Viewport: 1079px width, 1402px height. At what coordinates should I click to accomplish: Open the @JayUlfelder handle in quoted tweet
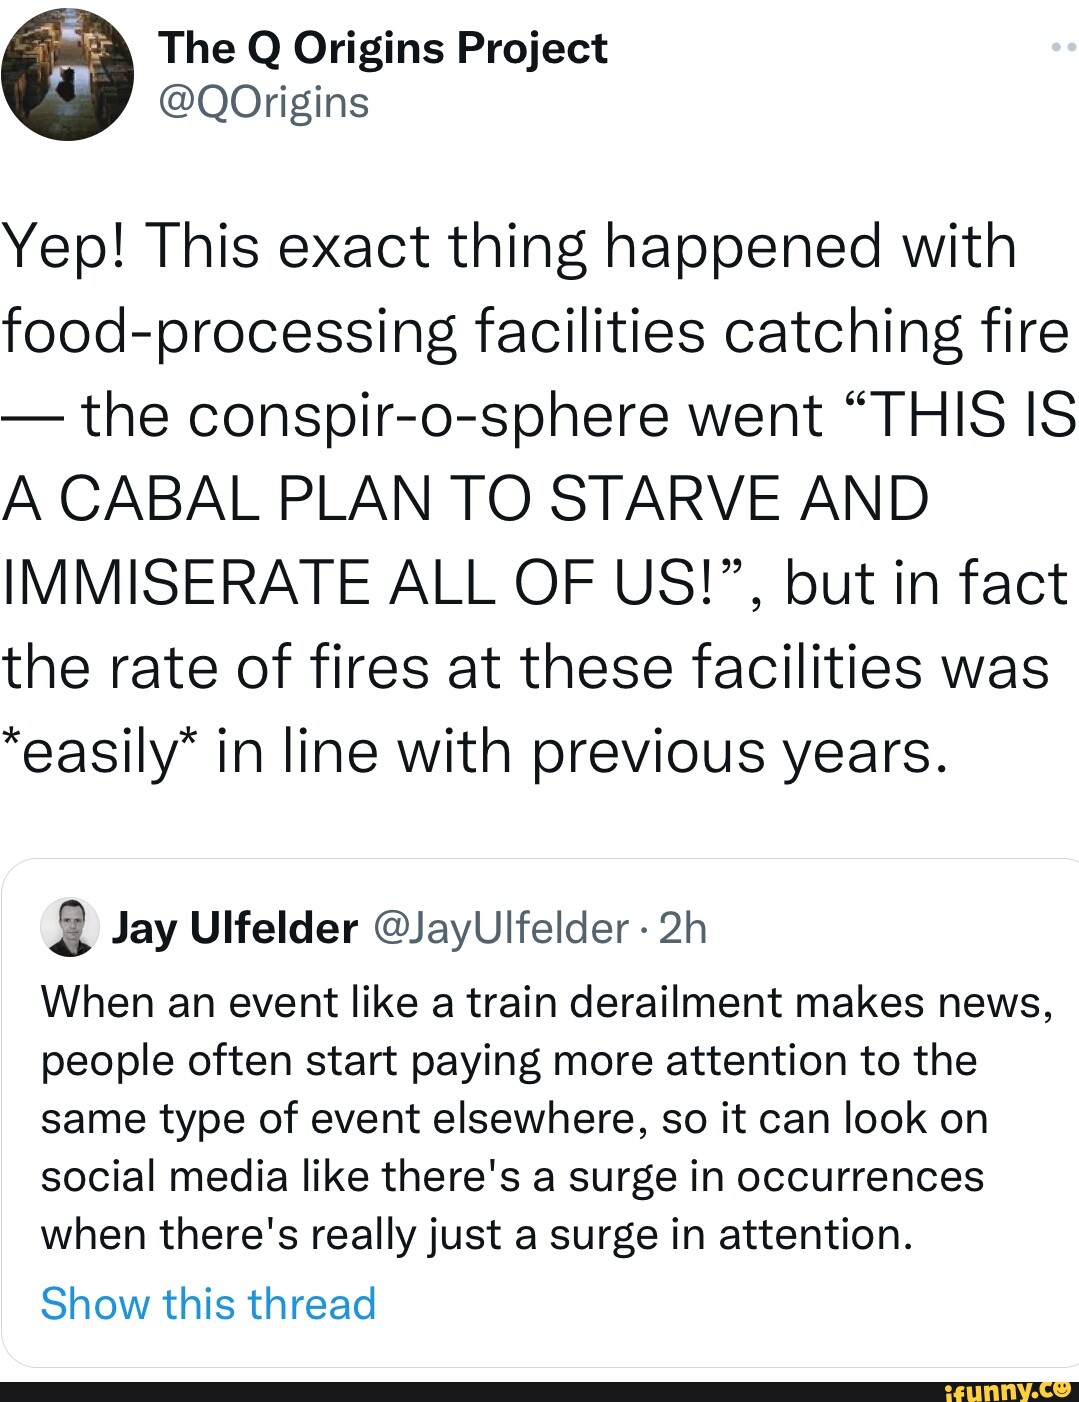(x=500, y=929)
